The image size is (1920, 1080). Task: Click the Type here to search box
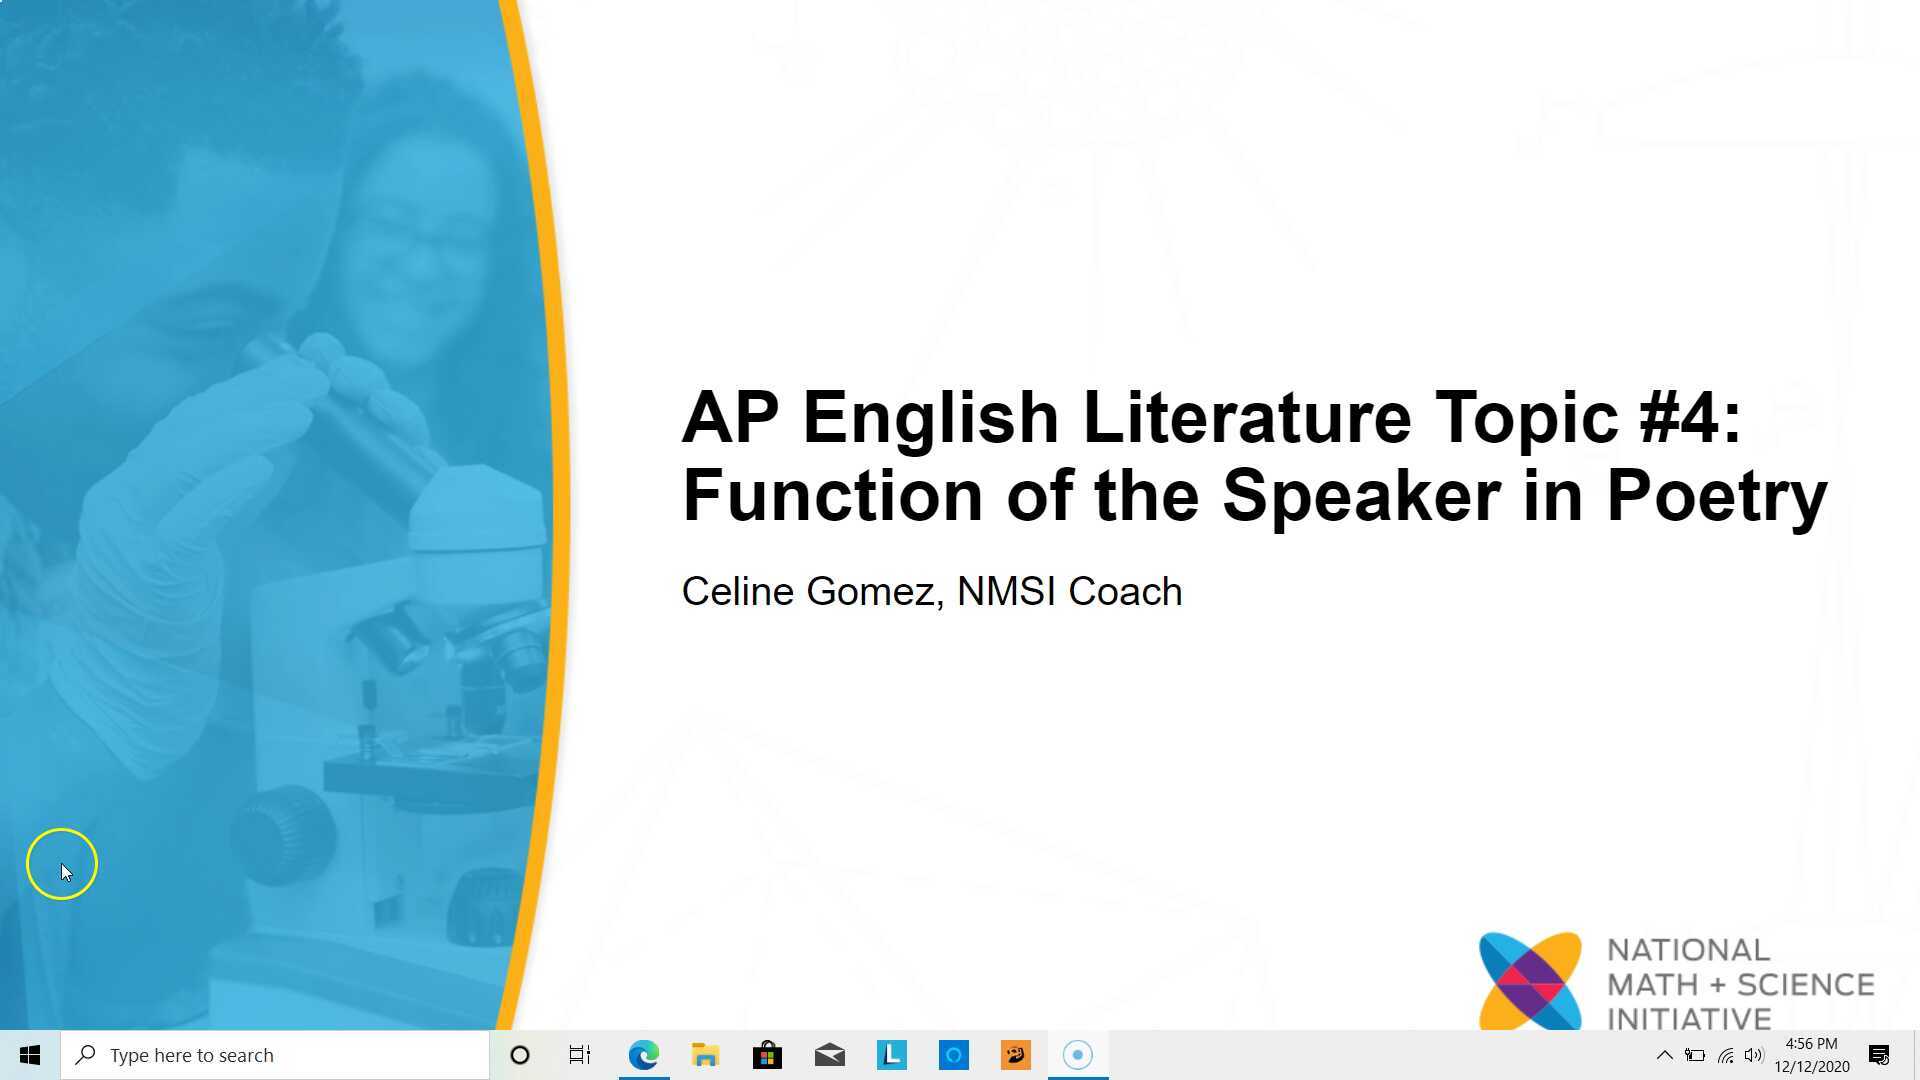[275, 1055]
